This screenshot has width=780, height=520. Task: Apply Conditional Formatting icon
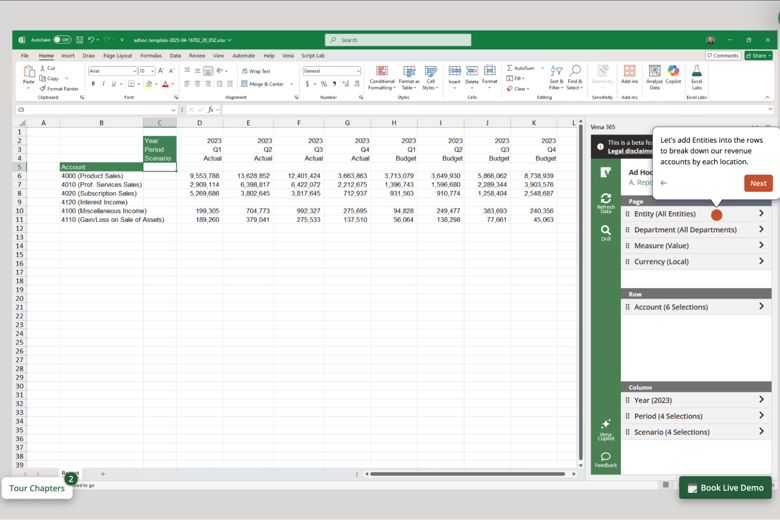(x=382, y=71)
